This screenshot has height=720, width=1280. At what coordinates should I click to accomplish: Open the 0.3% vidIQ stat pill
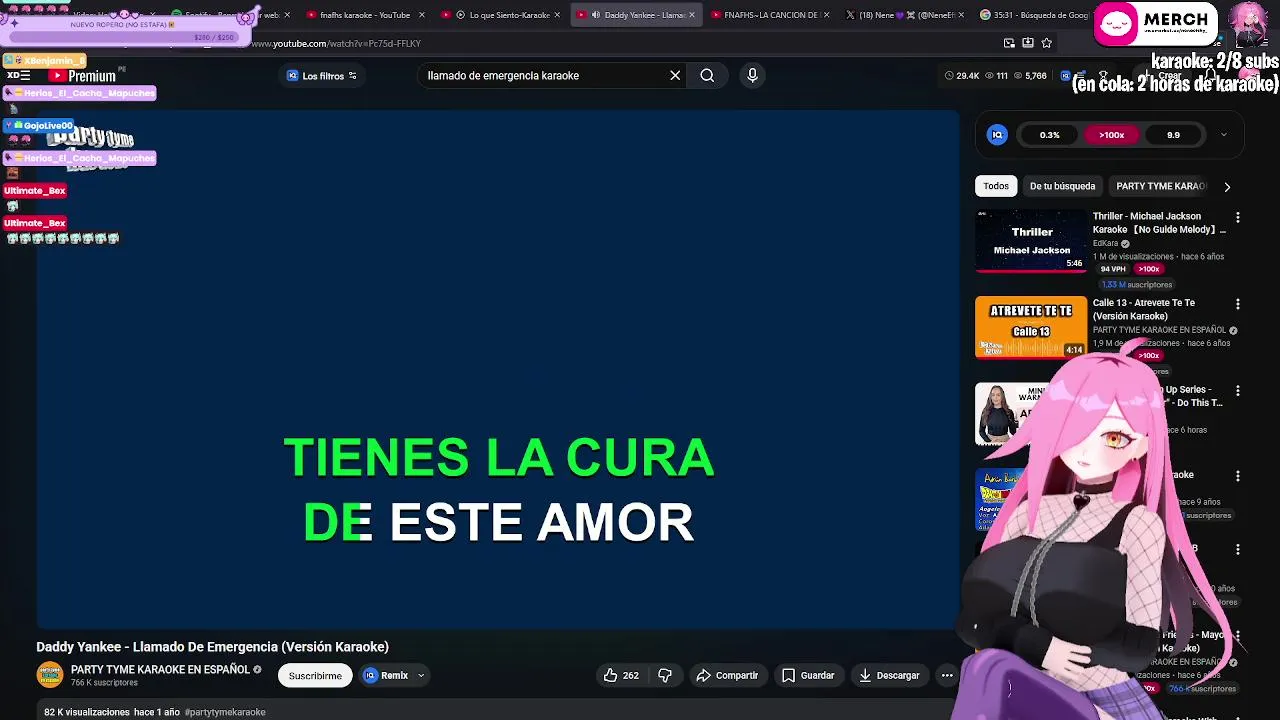pyautogui.click(x=1049, y=135)
